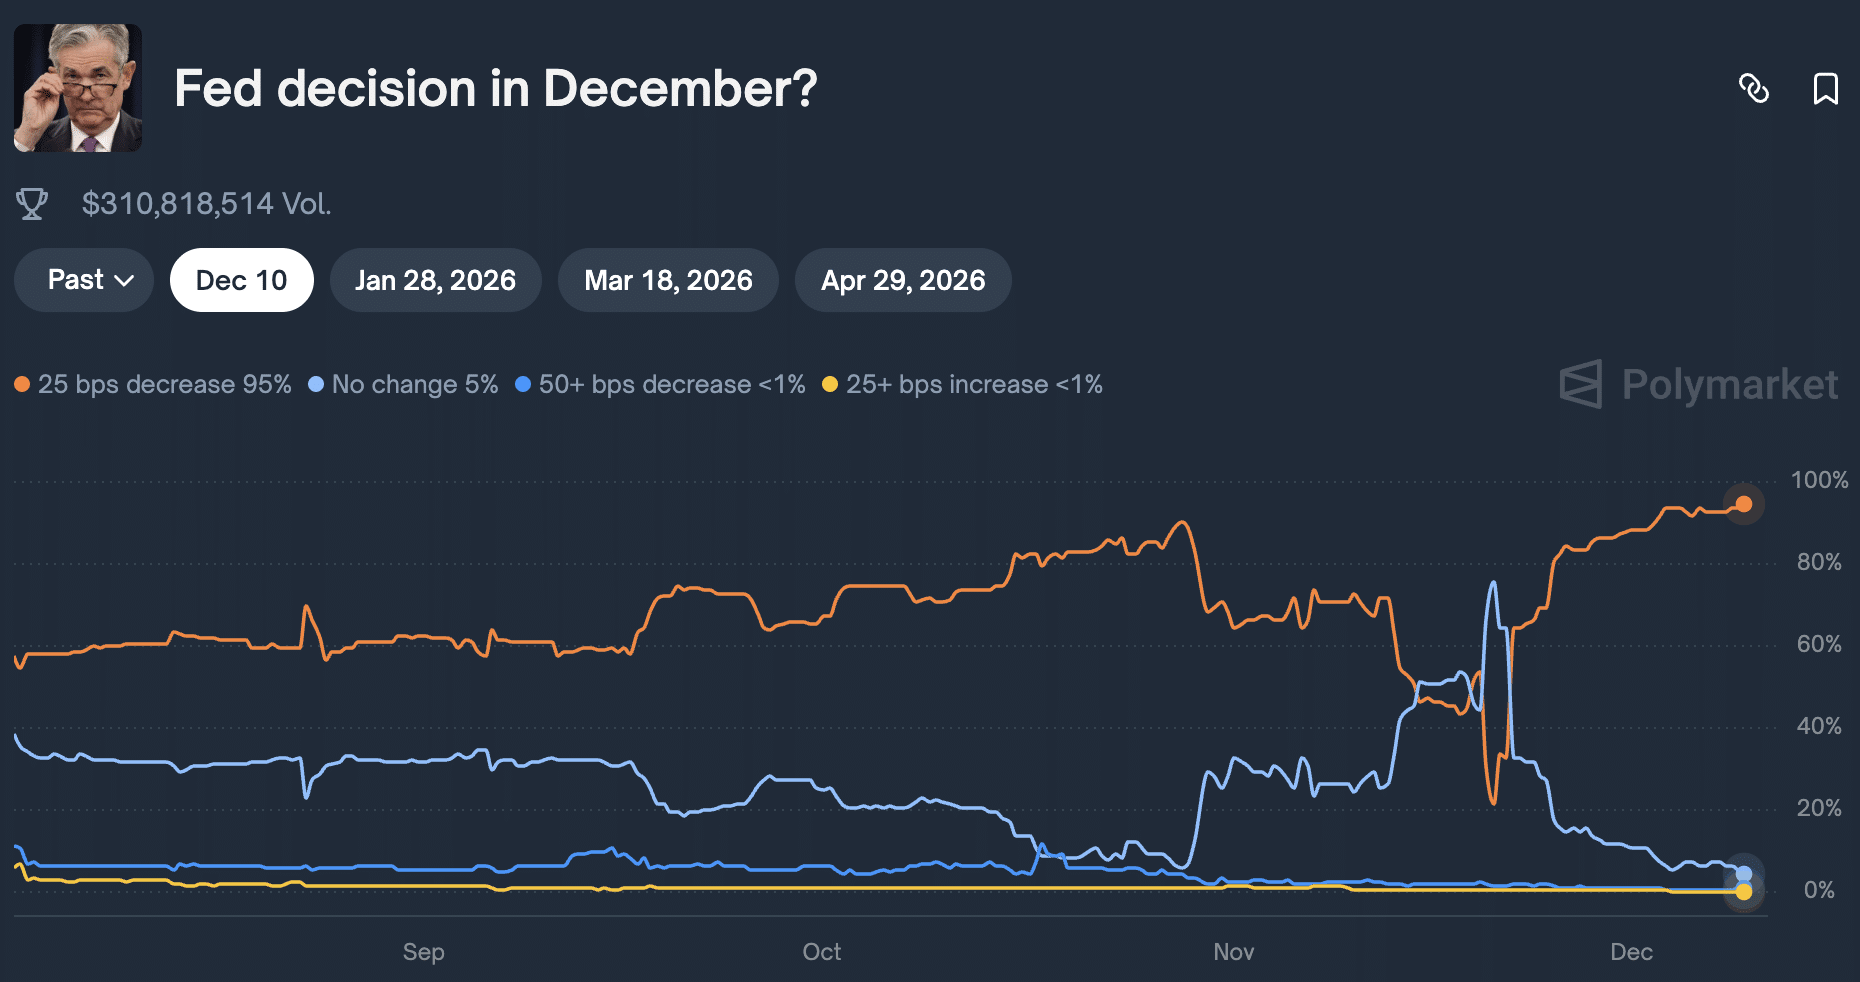Collapse the Past date selector
The height and width of the screenshot is (982, 1860).
83,280
